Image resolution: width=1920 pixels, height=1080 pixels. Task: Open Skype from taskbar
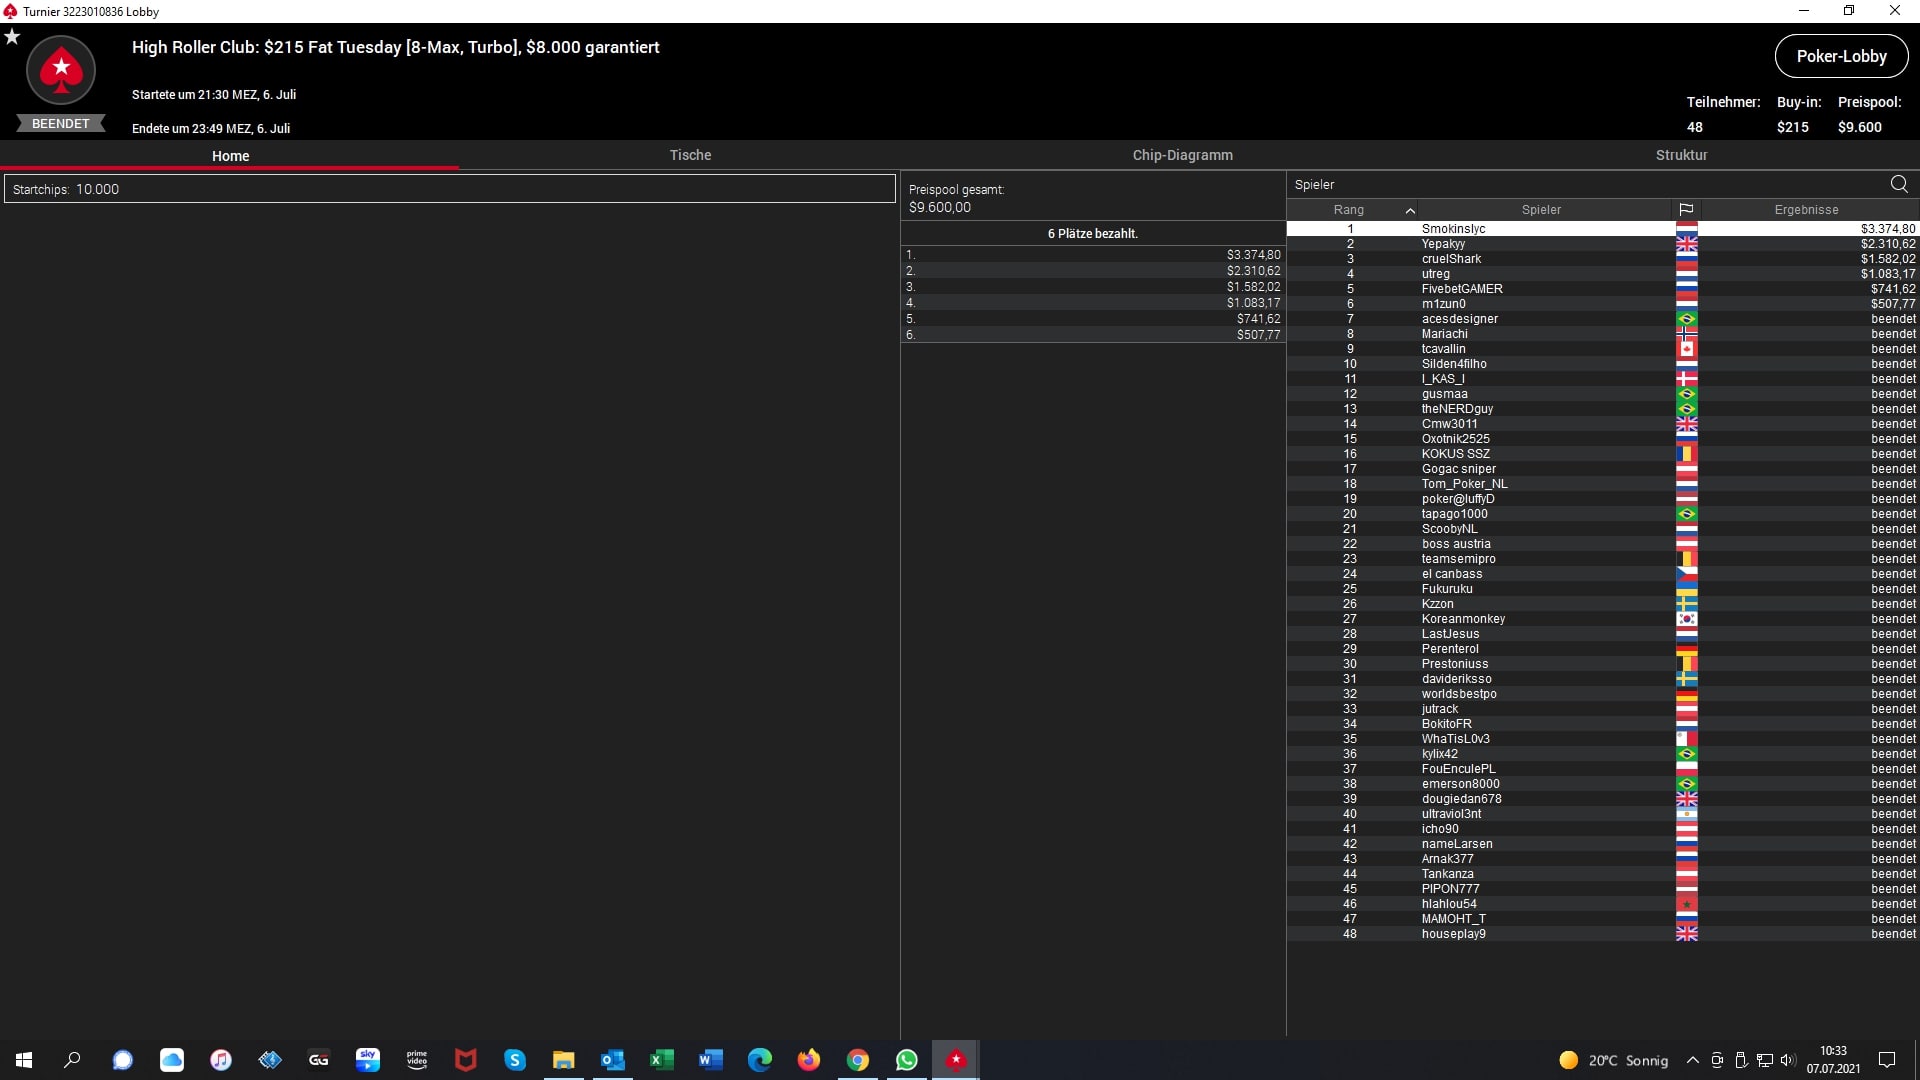[514, 1060]
